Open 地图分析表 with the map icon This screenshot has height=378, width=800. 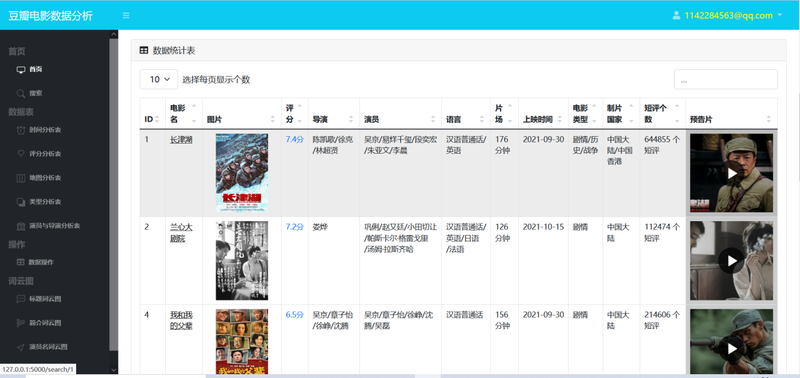39,178
